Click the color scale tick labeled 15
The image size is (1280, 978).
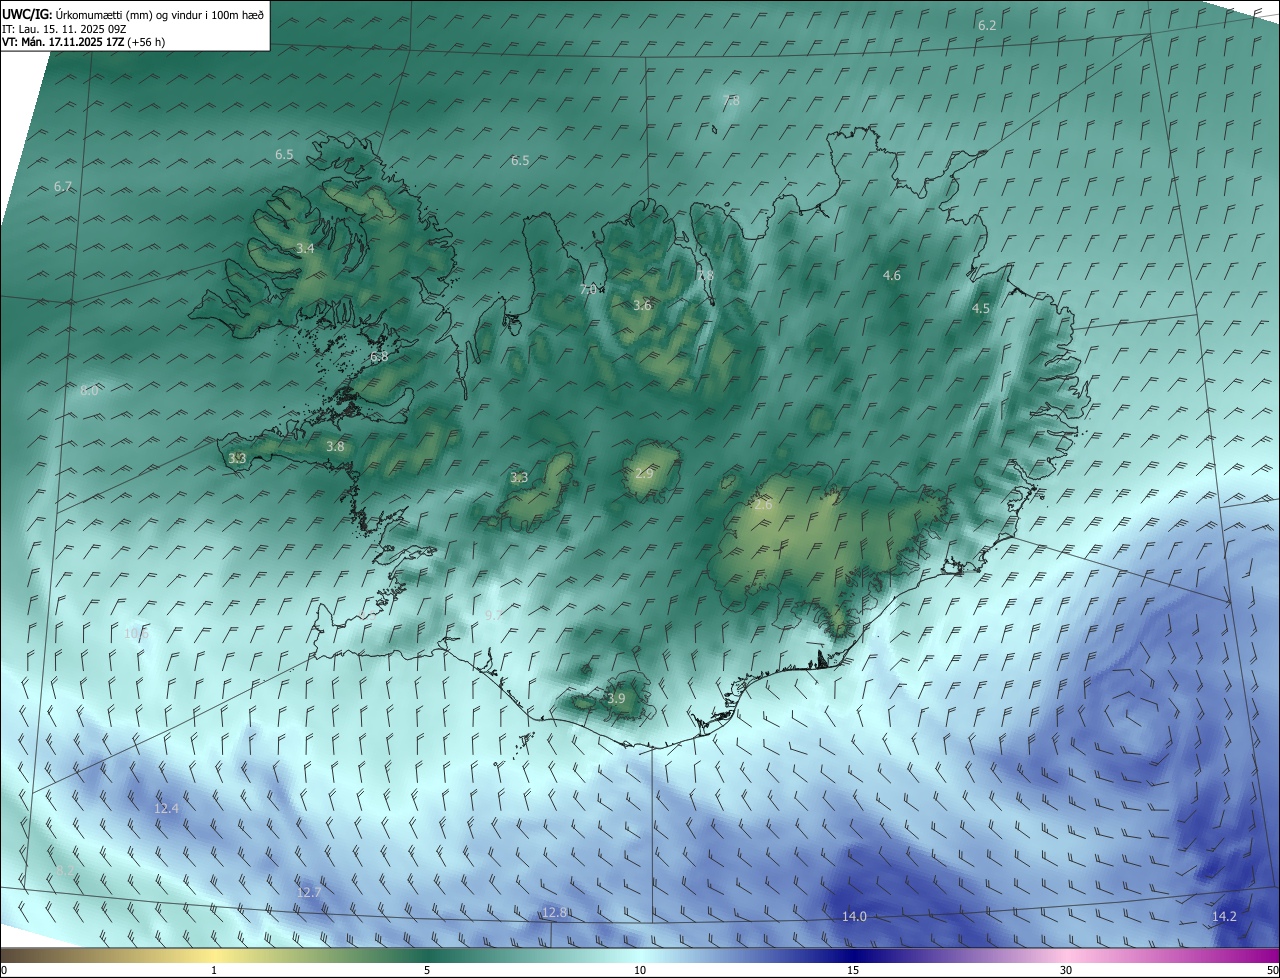tap(853, 970)
